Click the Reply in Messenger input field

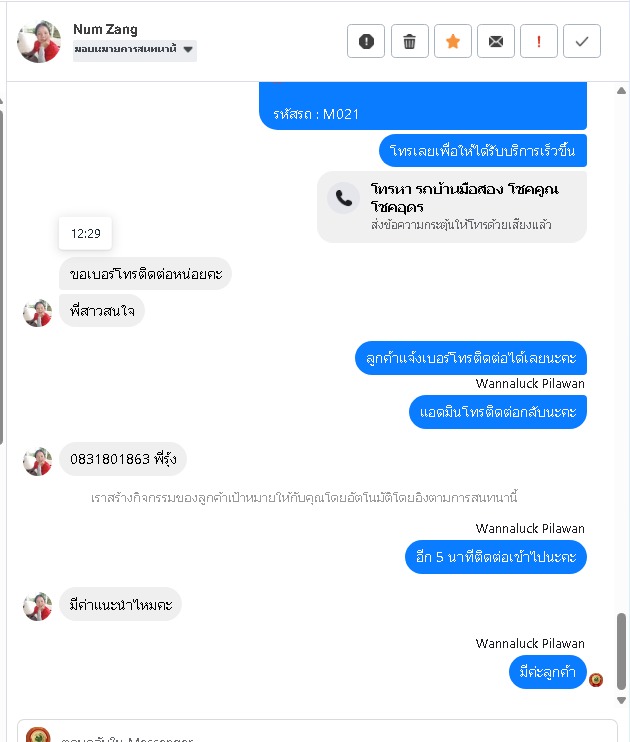[x=317, y=731]
